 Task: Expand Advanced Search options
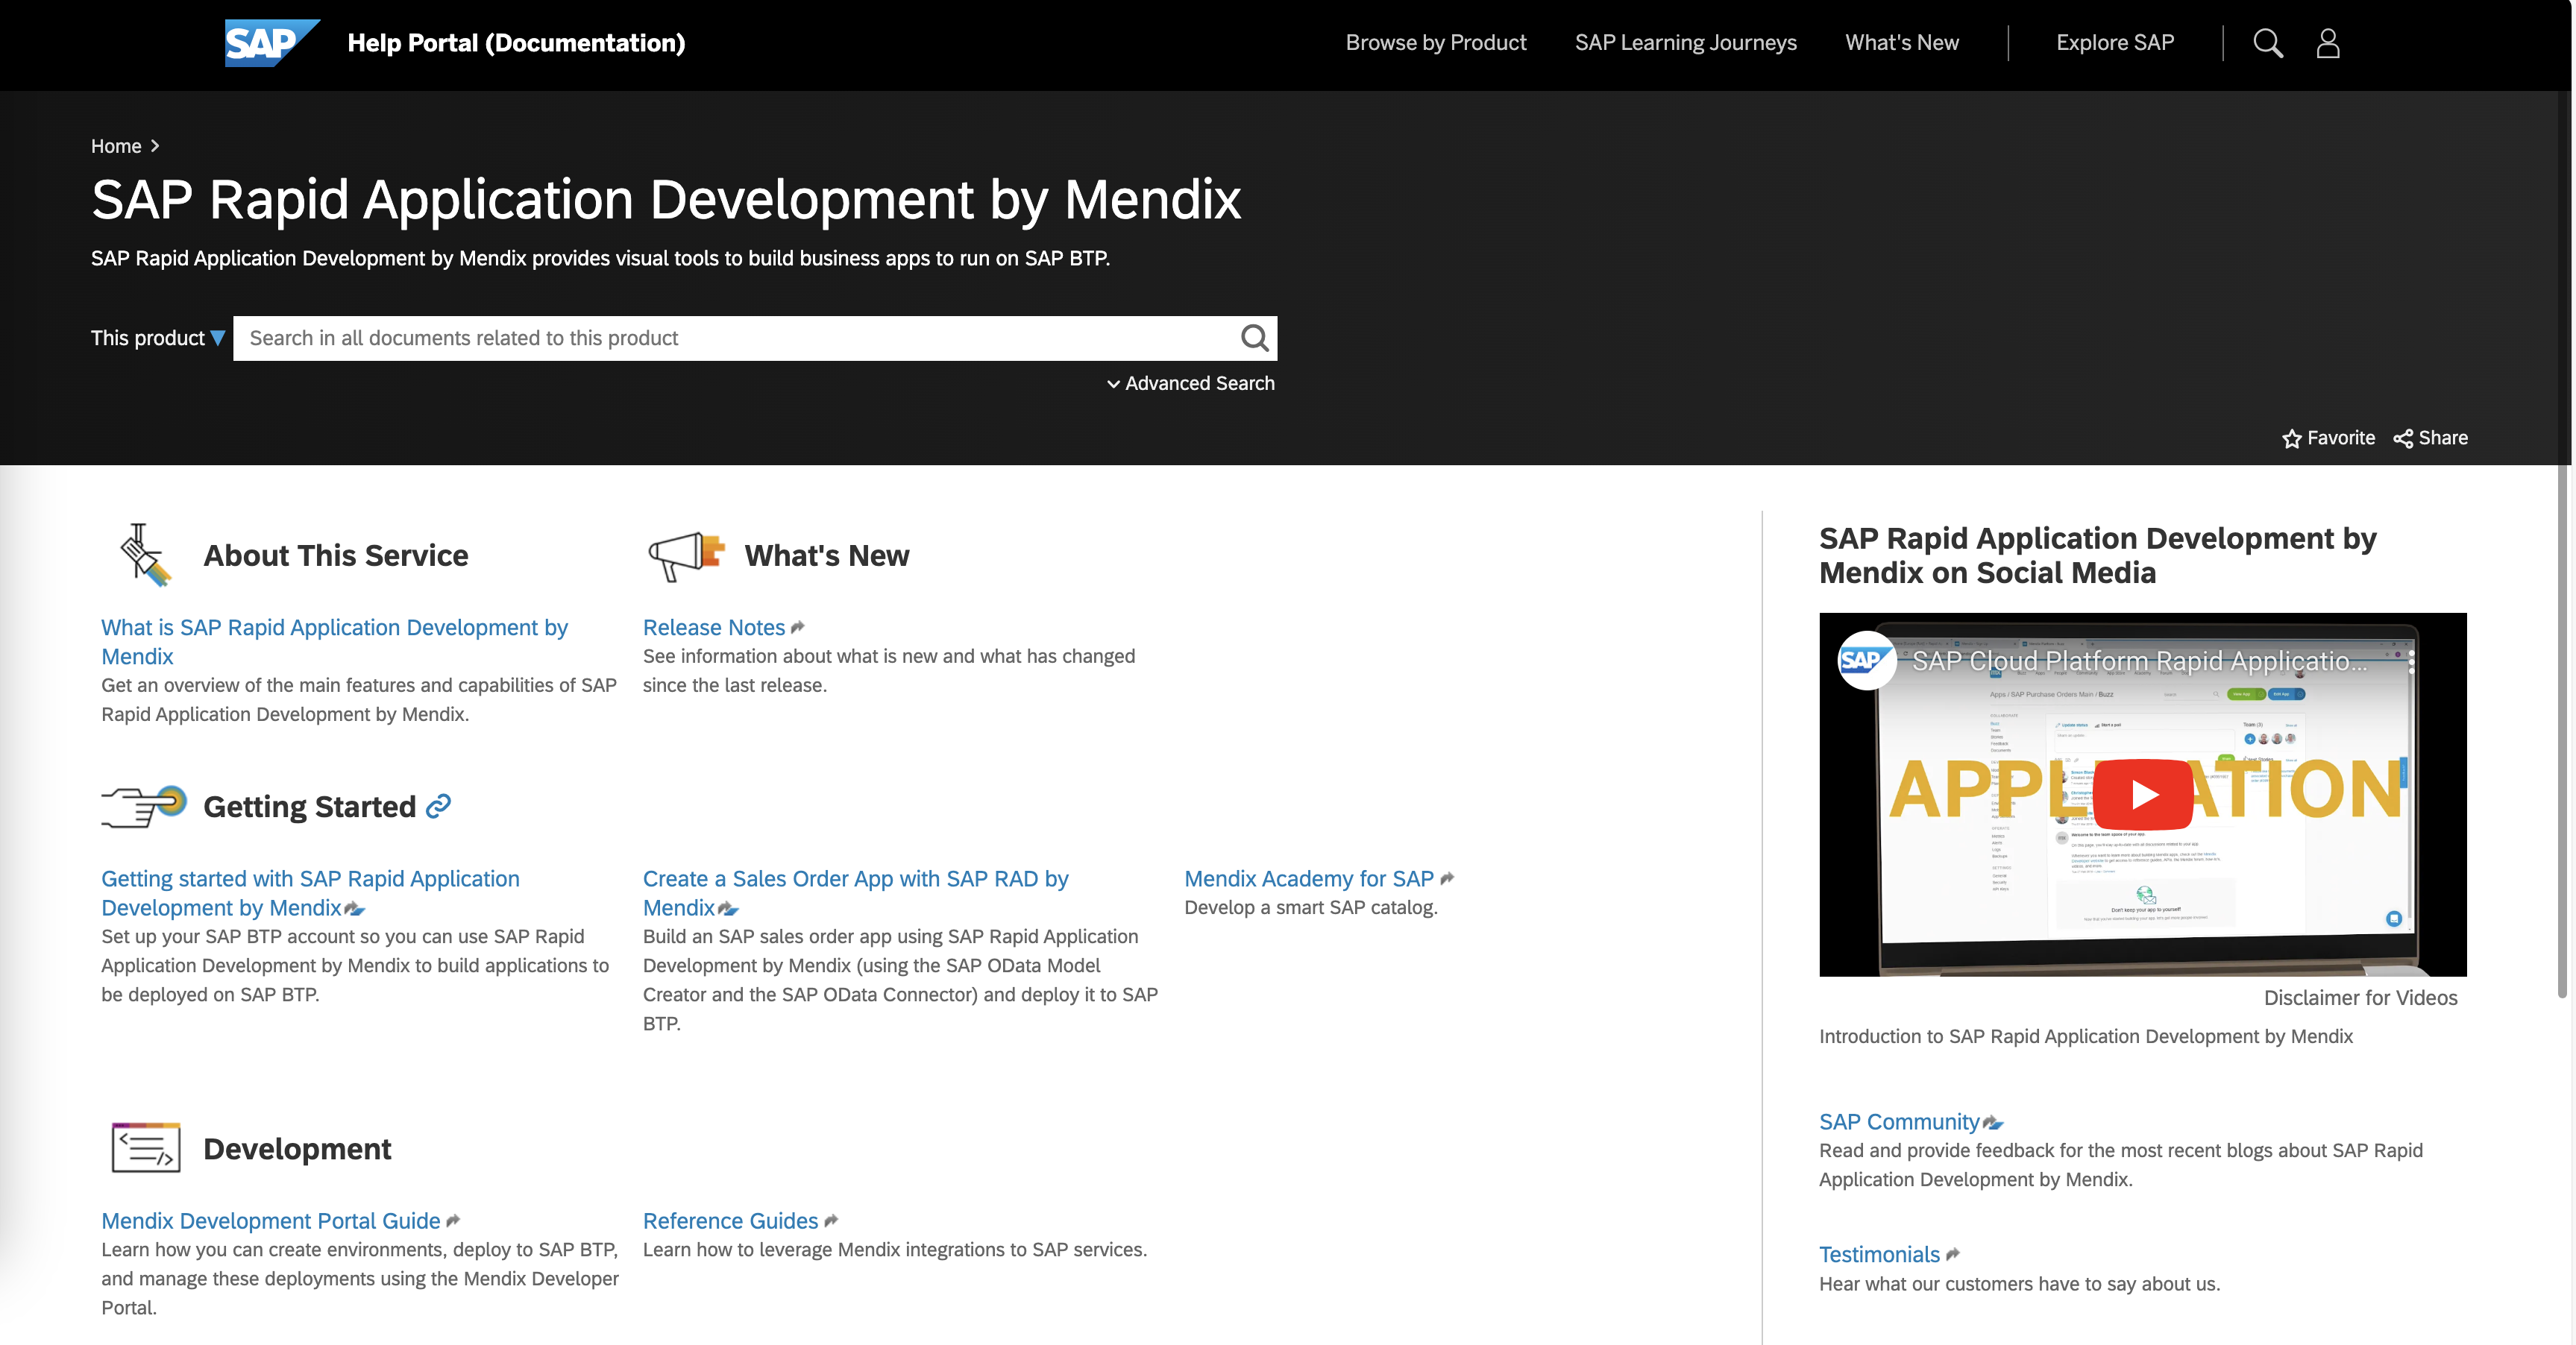(1189, 383)
